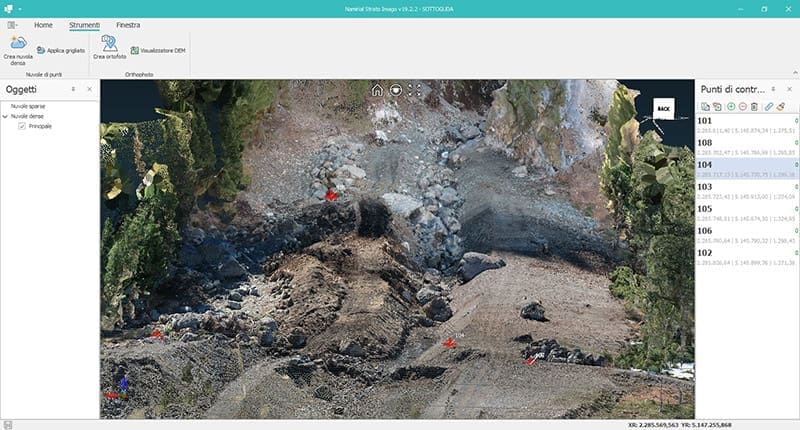The width and height of the screenshot is (800, 430).
Task: Close the Oggetti panel
Action: 89,89
